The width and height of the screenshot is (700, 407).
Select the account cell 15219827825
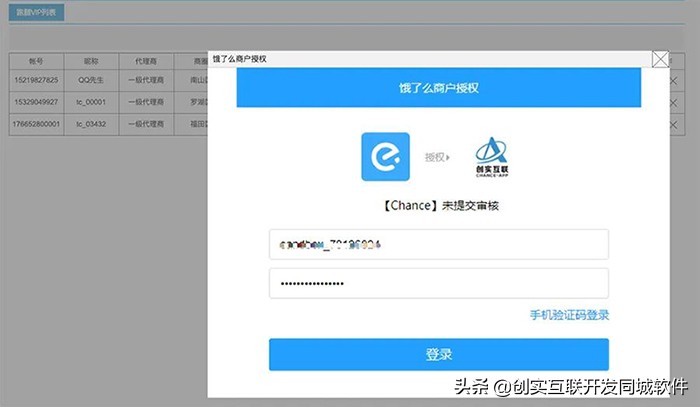(36, 80)
